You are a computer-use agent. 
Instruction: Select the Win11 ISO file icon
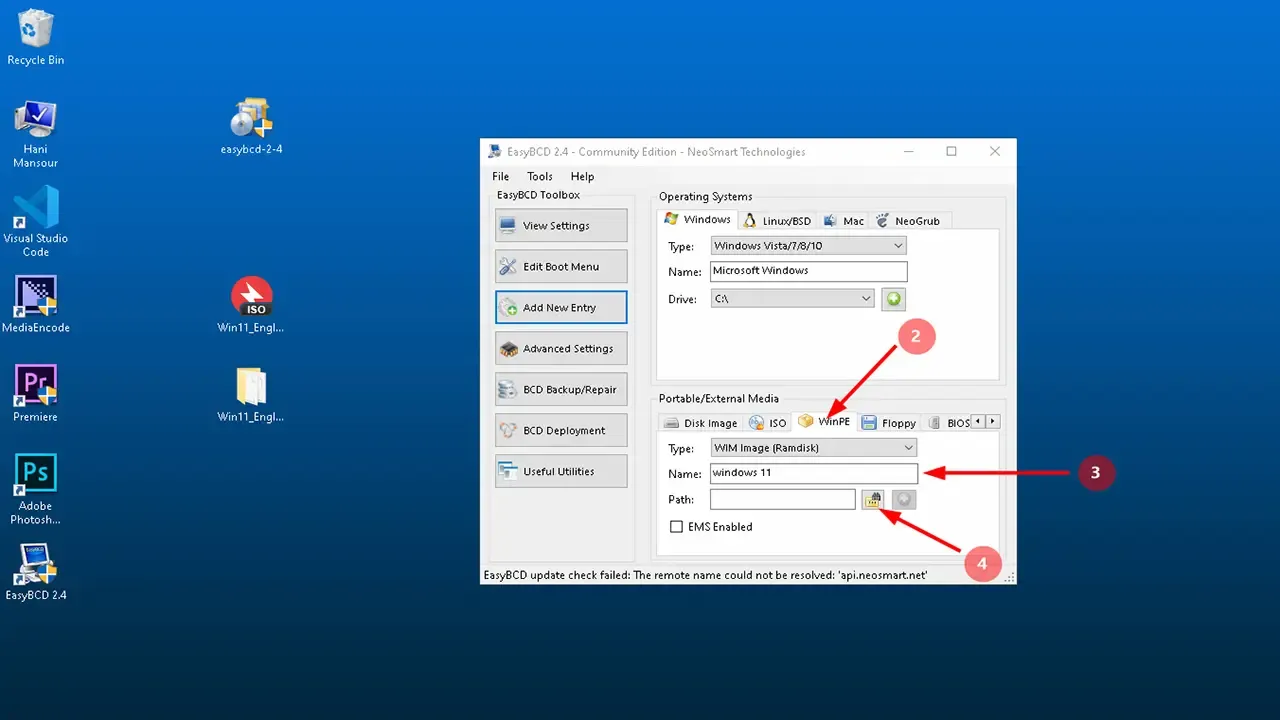click(251, 306)
